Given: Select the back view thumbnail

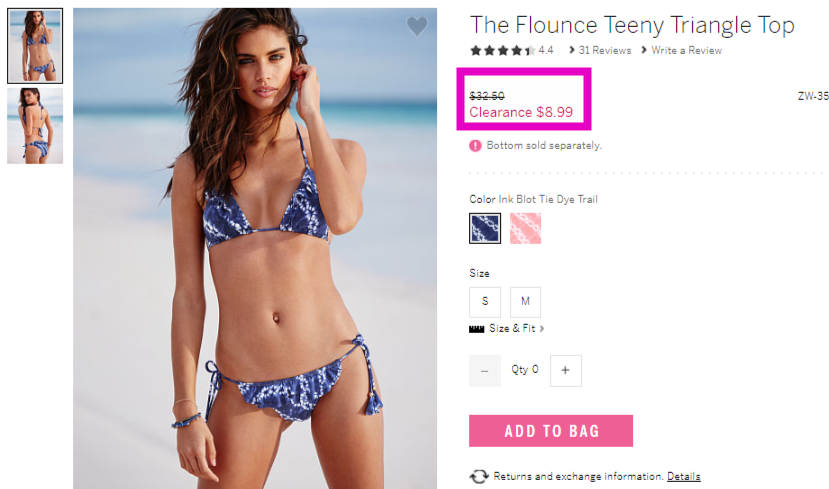Looking at the screenshot, I should [x=35, y=126].
